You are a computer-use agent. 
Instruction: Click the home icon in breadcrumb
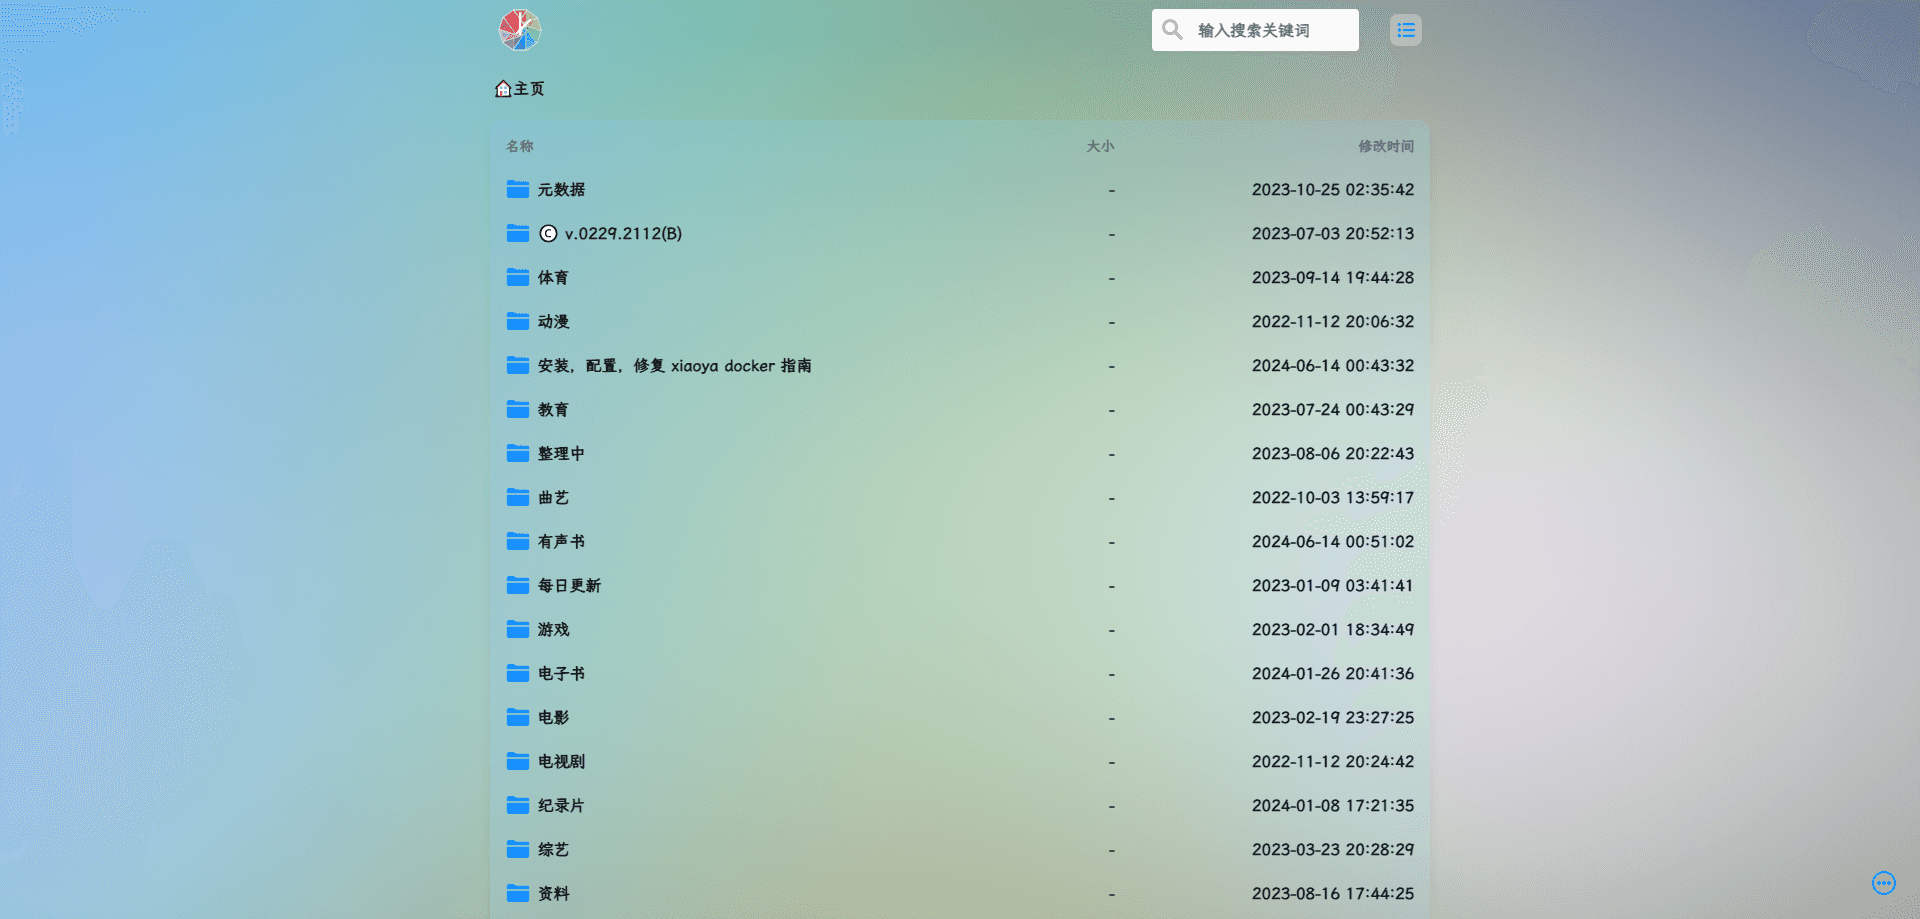click(503, 89)
